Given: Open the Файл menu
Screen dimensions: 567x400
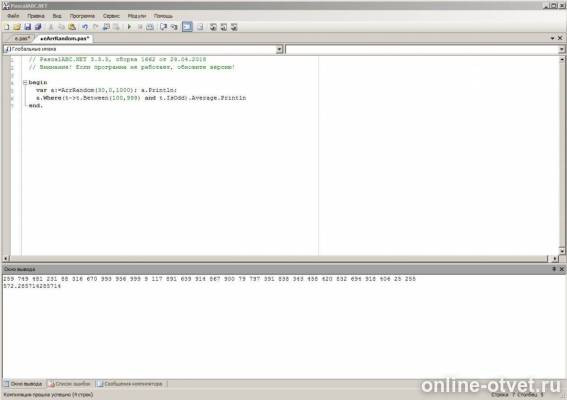Looking at the screenshot, I should (13, 16).
